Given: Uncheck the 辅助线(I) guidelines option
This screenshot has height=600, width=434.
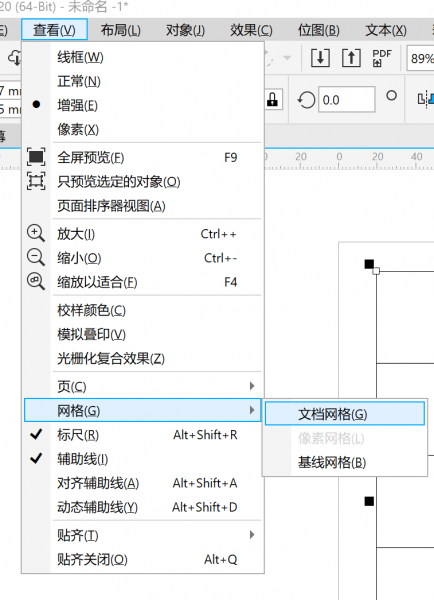Looking at the screenshot, I should (143, 459).
